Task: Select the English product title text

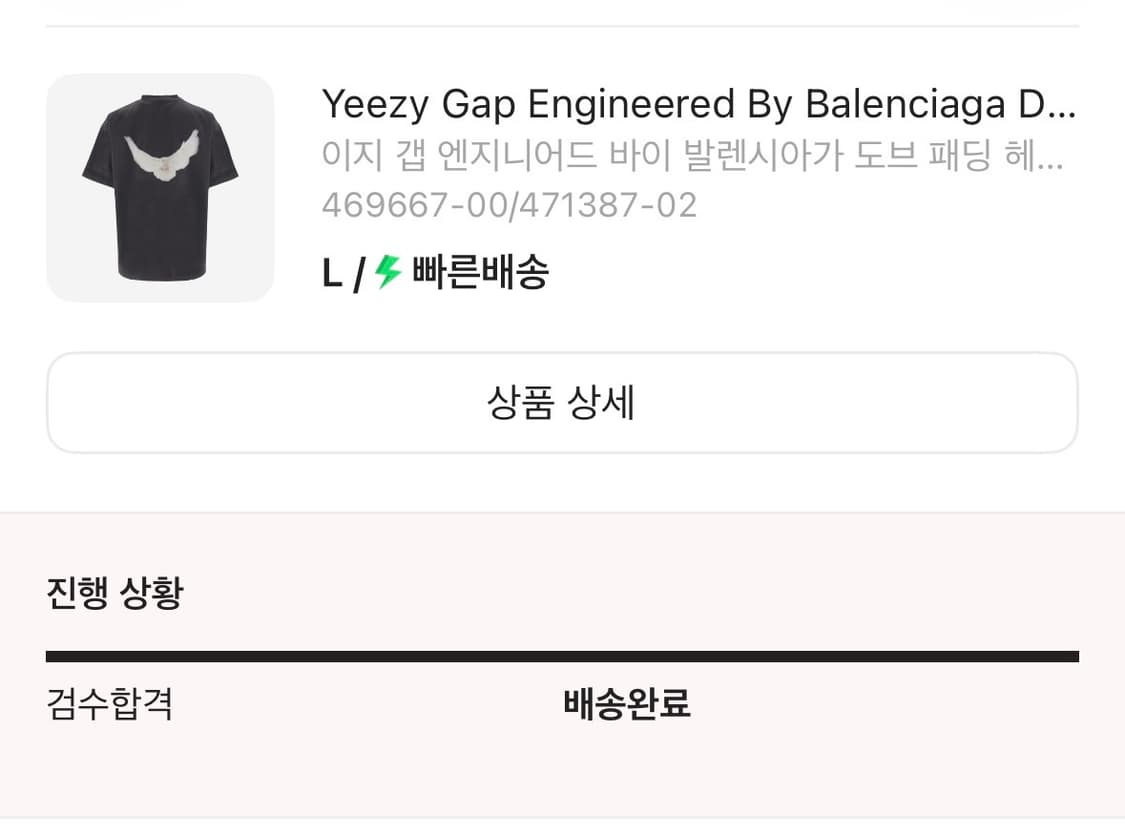Action: pos(700,103)
